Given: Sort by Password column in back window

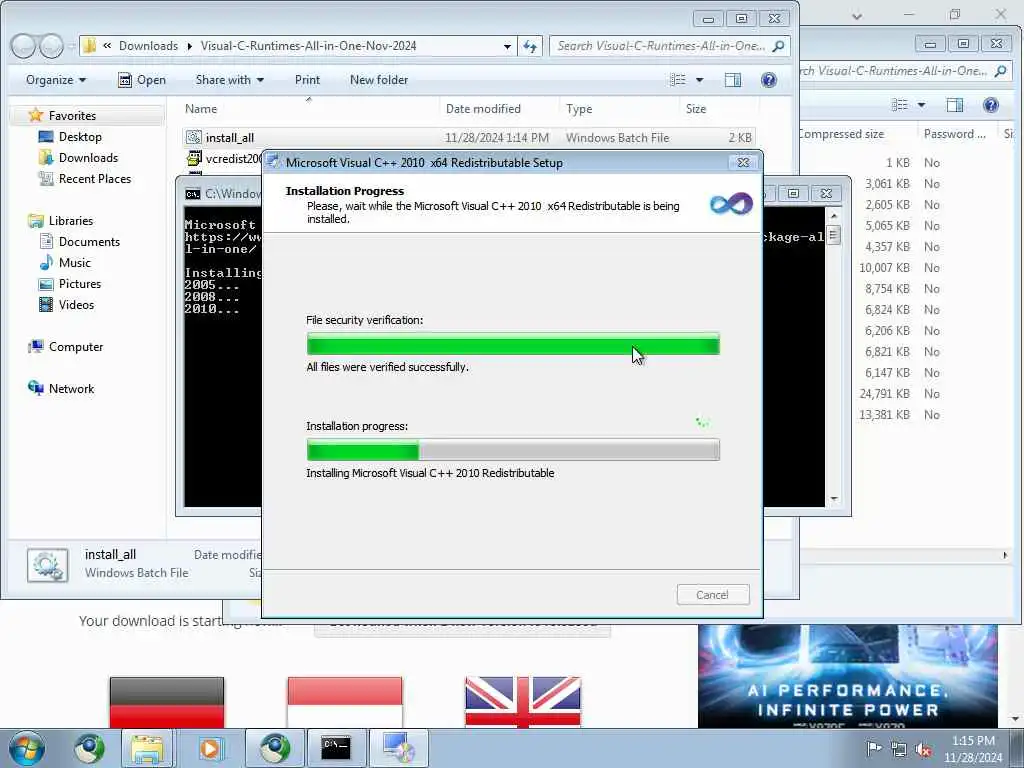Looking at the screenshot, I should 955,134.
